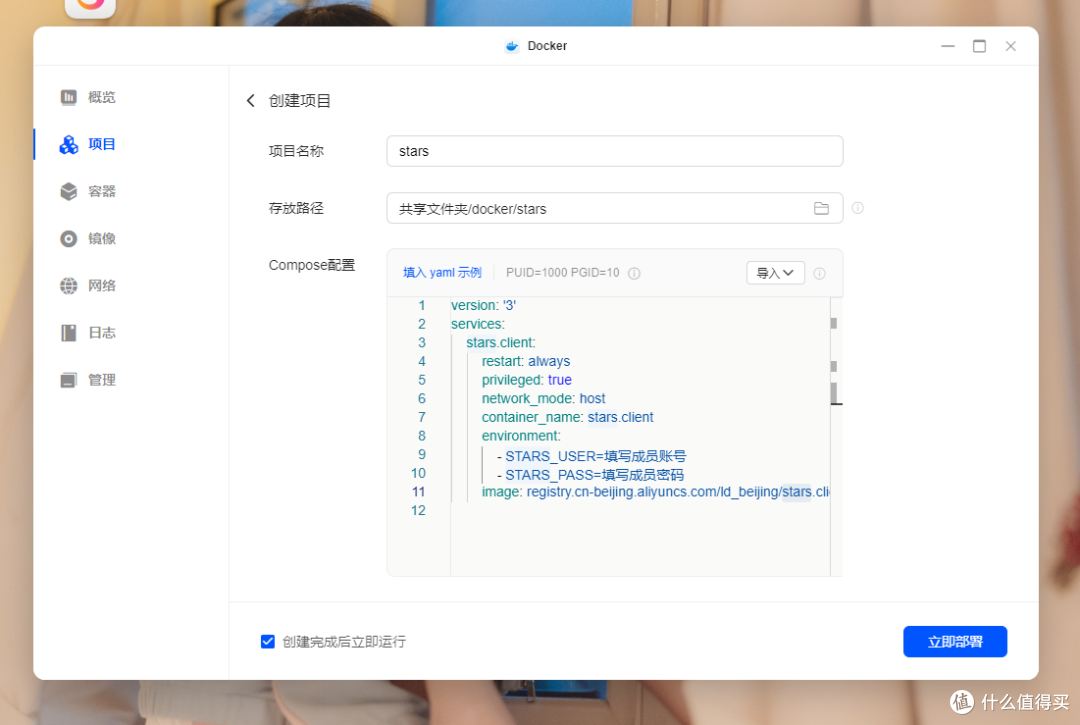
Task: Click the network_mode: host line
Action: (x=543, y=398)
